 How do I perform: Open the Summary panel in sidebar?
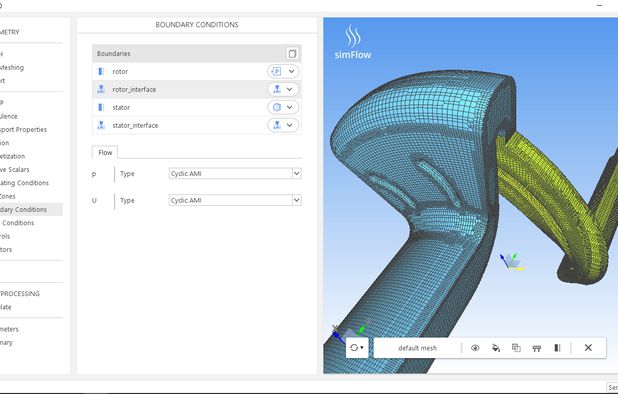[x=6, y=343]
